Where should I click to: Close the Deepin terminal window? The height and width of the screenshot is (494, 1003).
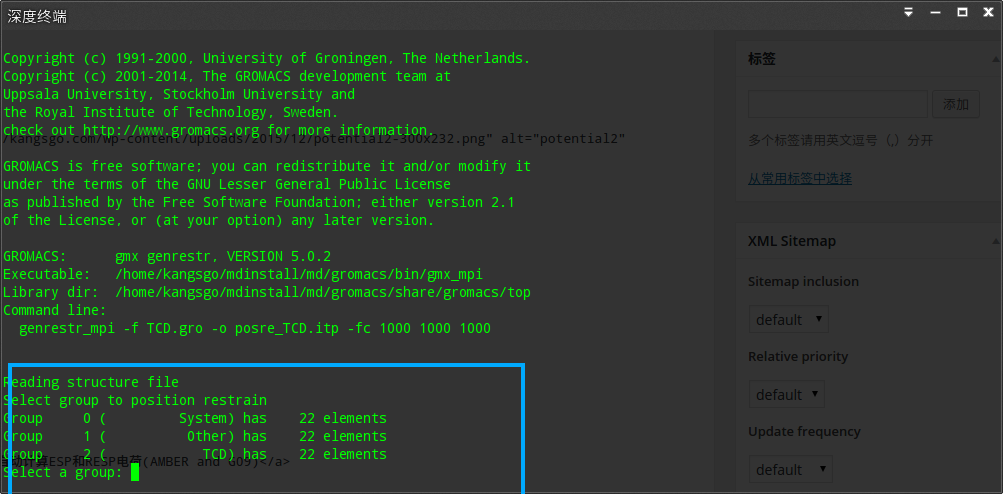coord(988,12)
